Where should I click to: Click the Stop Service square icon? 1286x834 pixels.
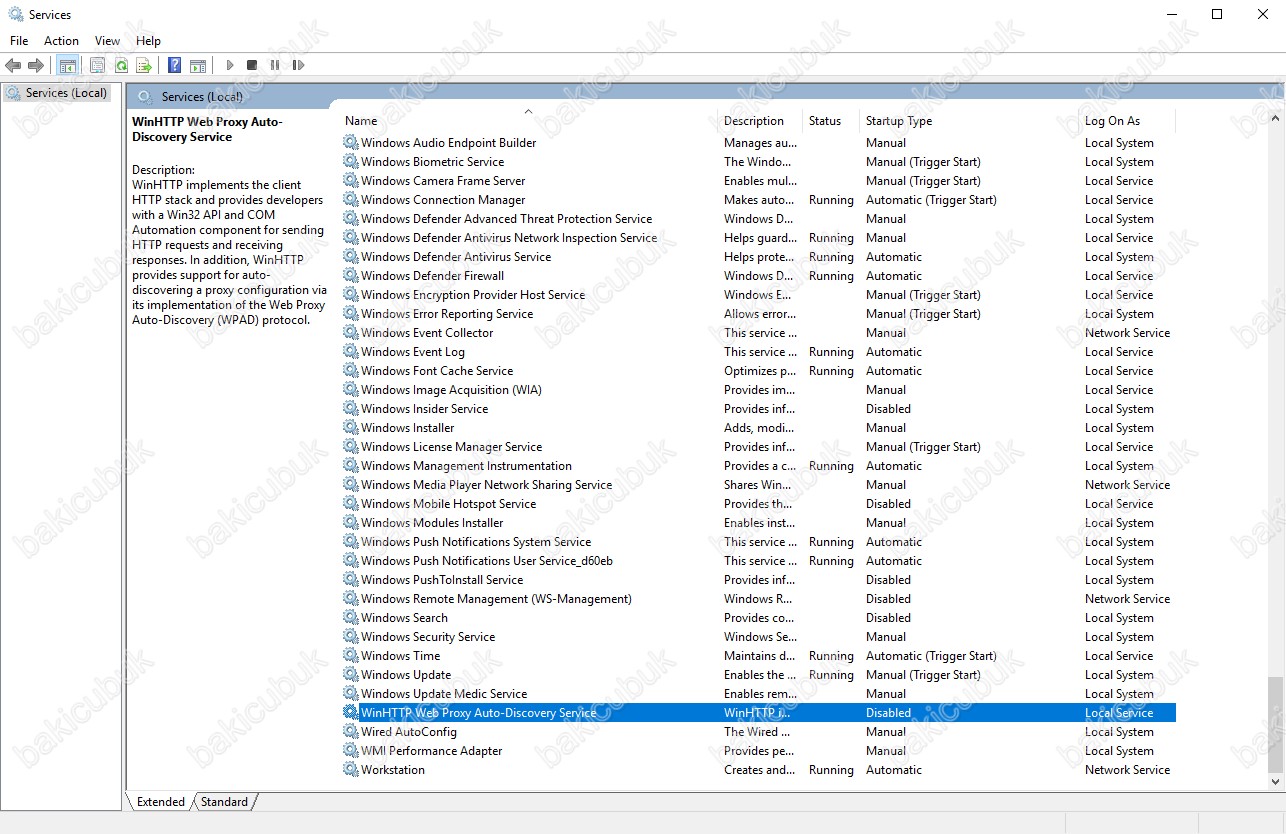tap(252, 65)
